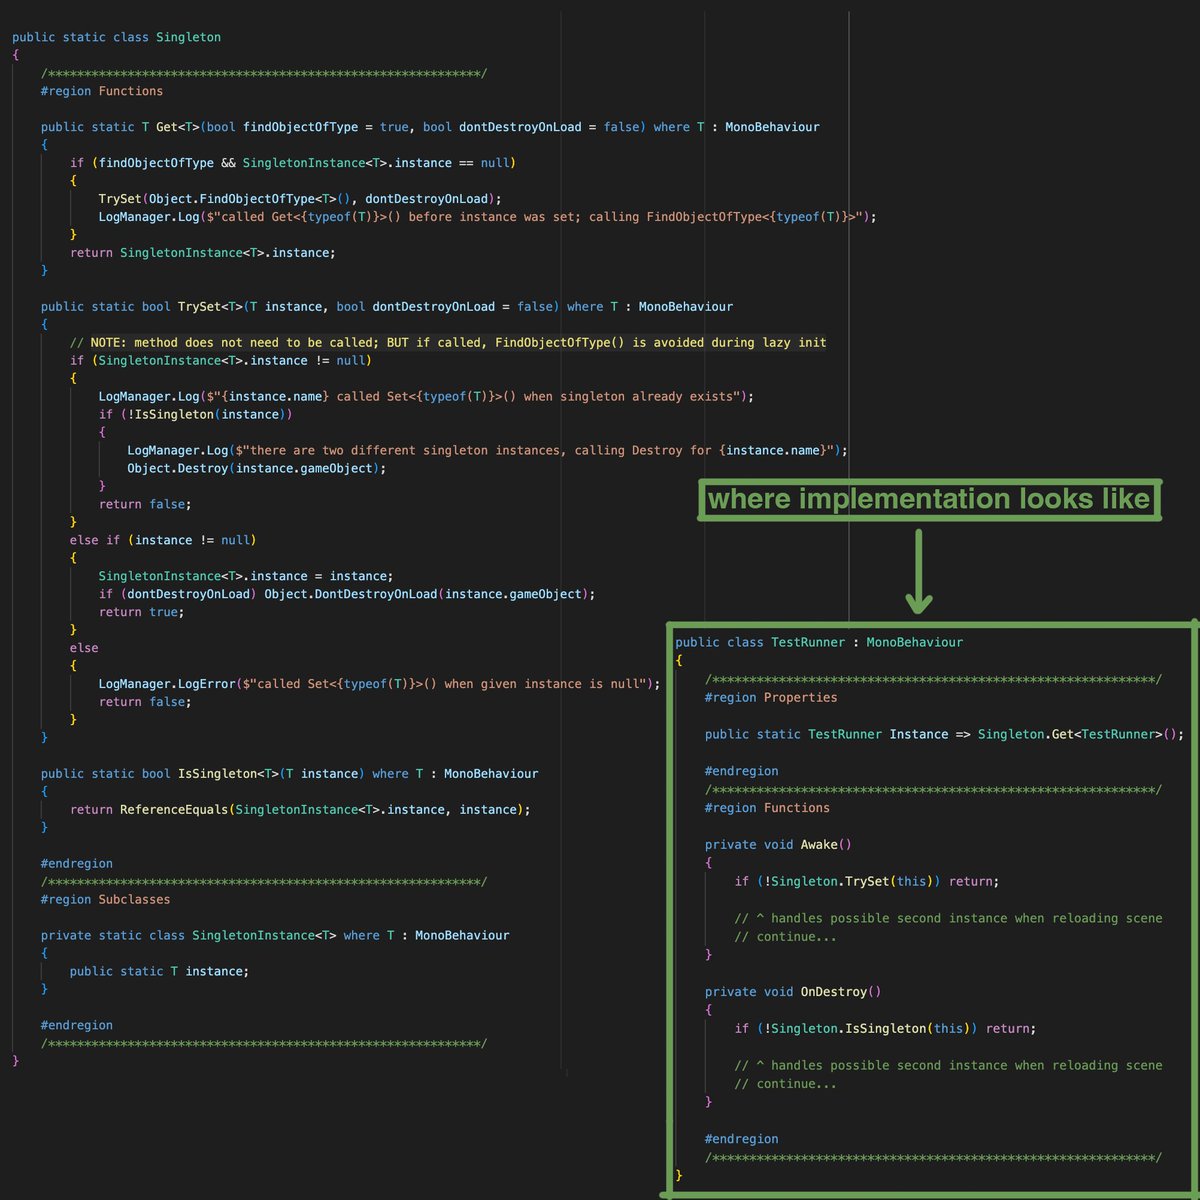Click the "public static class Singleton" declaration line

117,37
